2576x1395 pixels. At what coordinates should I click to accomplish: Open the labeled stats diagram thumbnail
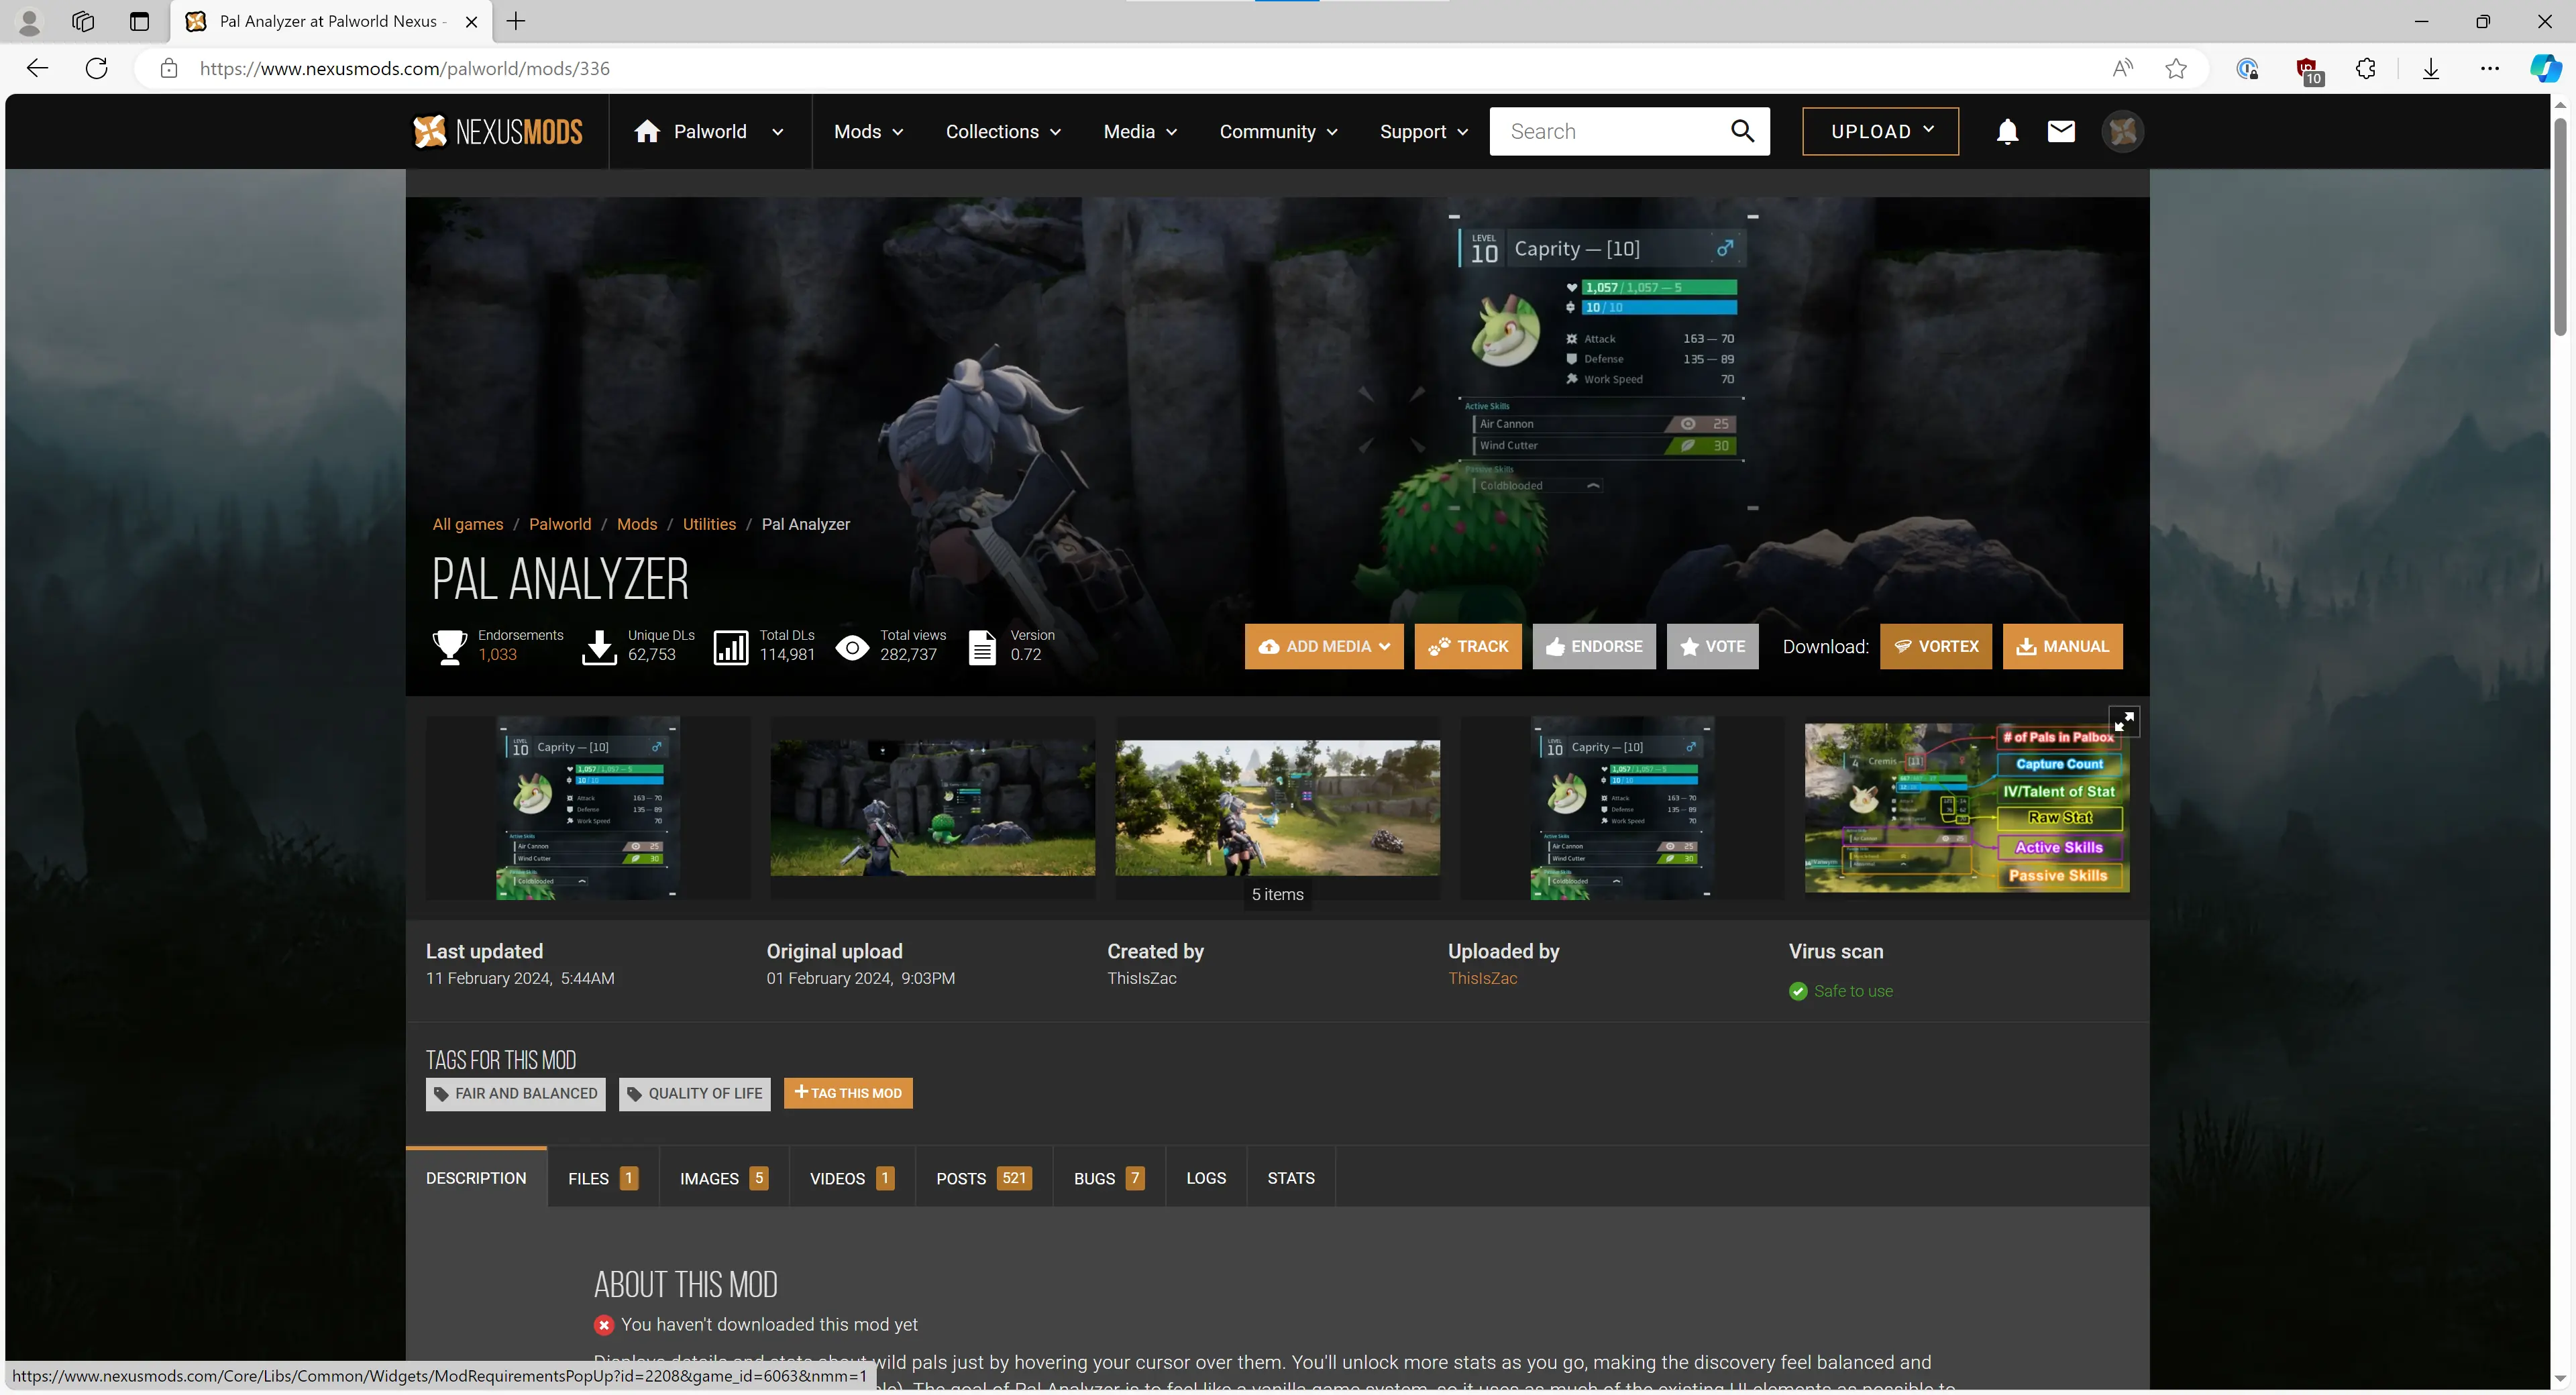[x=1966, y=807]
